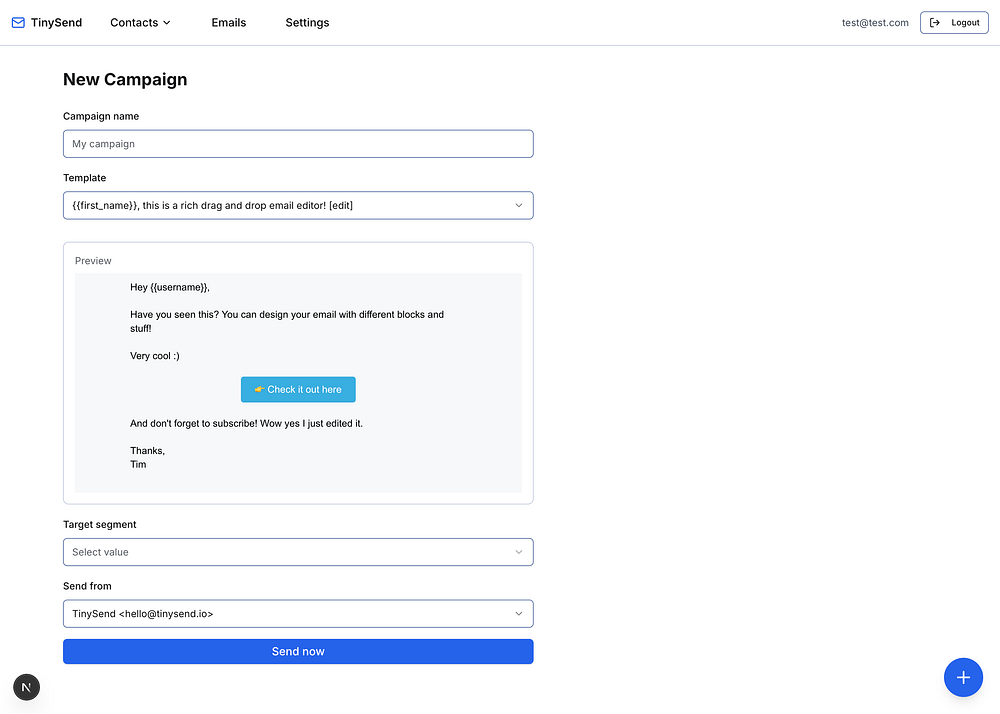This screenshot has height=714, width=1000.
Task: Focus the Campaign name input field
Action: tap(298, 144)
